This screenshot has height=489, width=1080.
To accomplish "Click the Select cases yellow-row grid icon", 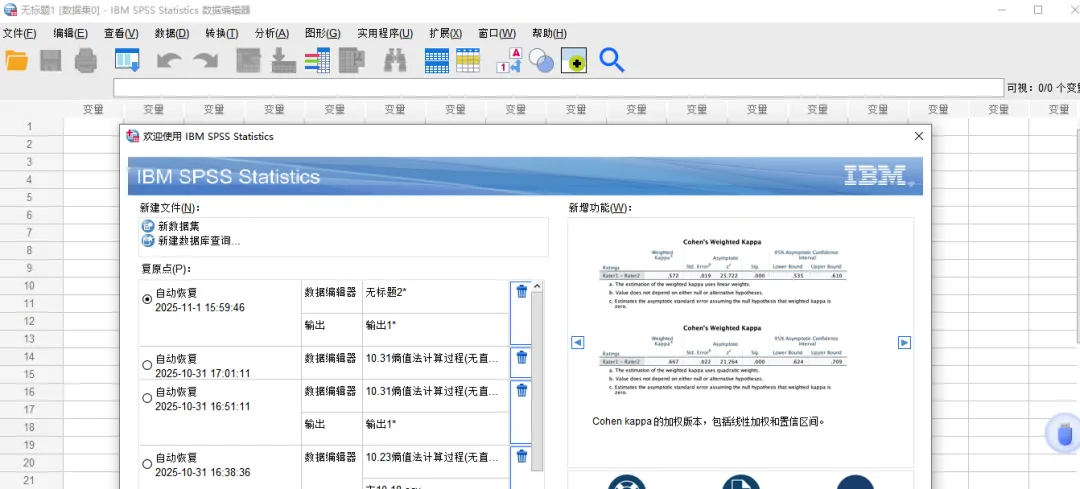I will tap(468, 61).
